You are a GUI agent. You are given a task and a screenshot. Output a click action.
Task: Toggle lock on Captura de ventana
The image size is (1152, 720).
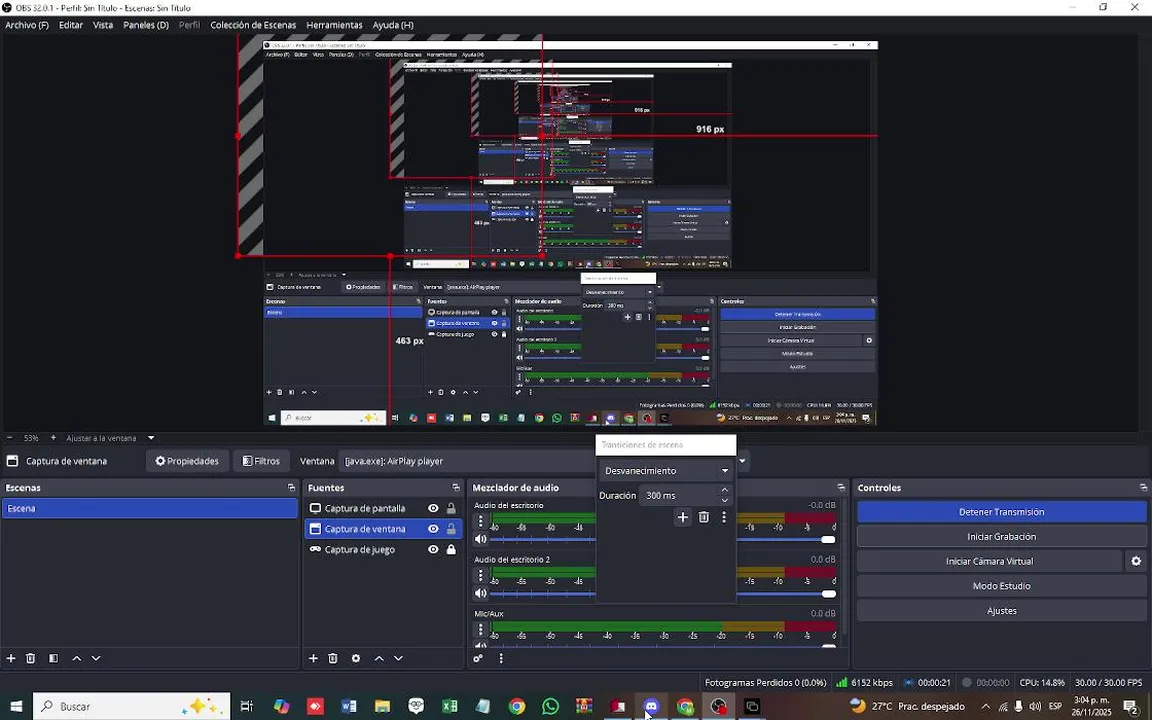click(451, 529)
